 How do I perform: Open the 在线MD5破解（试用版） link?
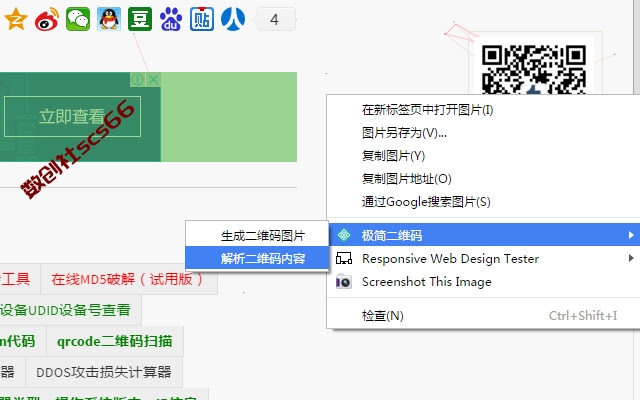coord(129,279)
